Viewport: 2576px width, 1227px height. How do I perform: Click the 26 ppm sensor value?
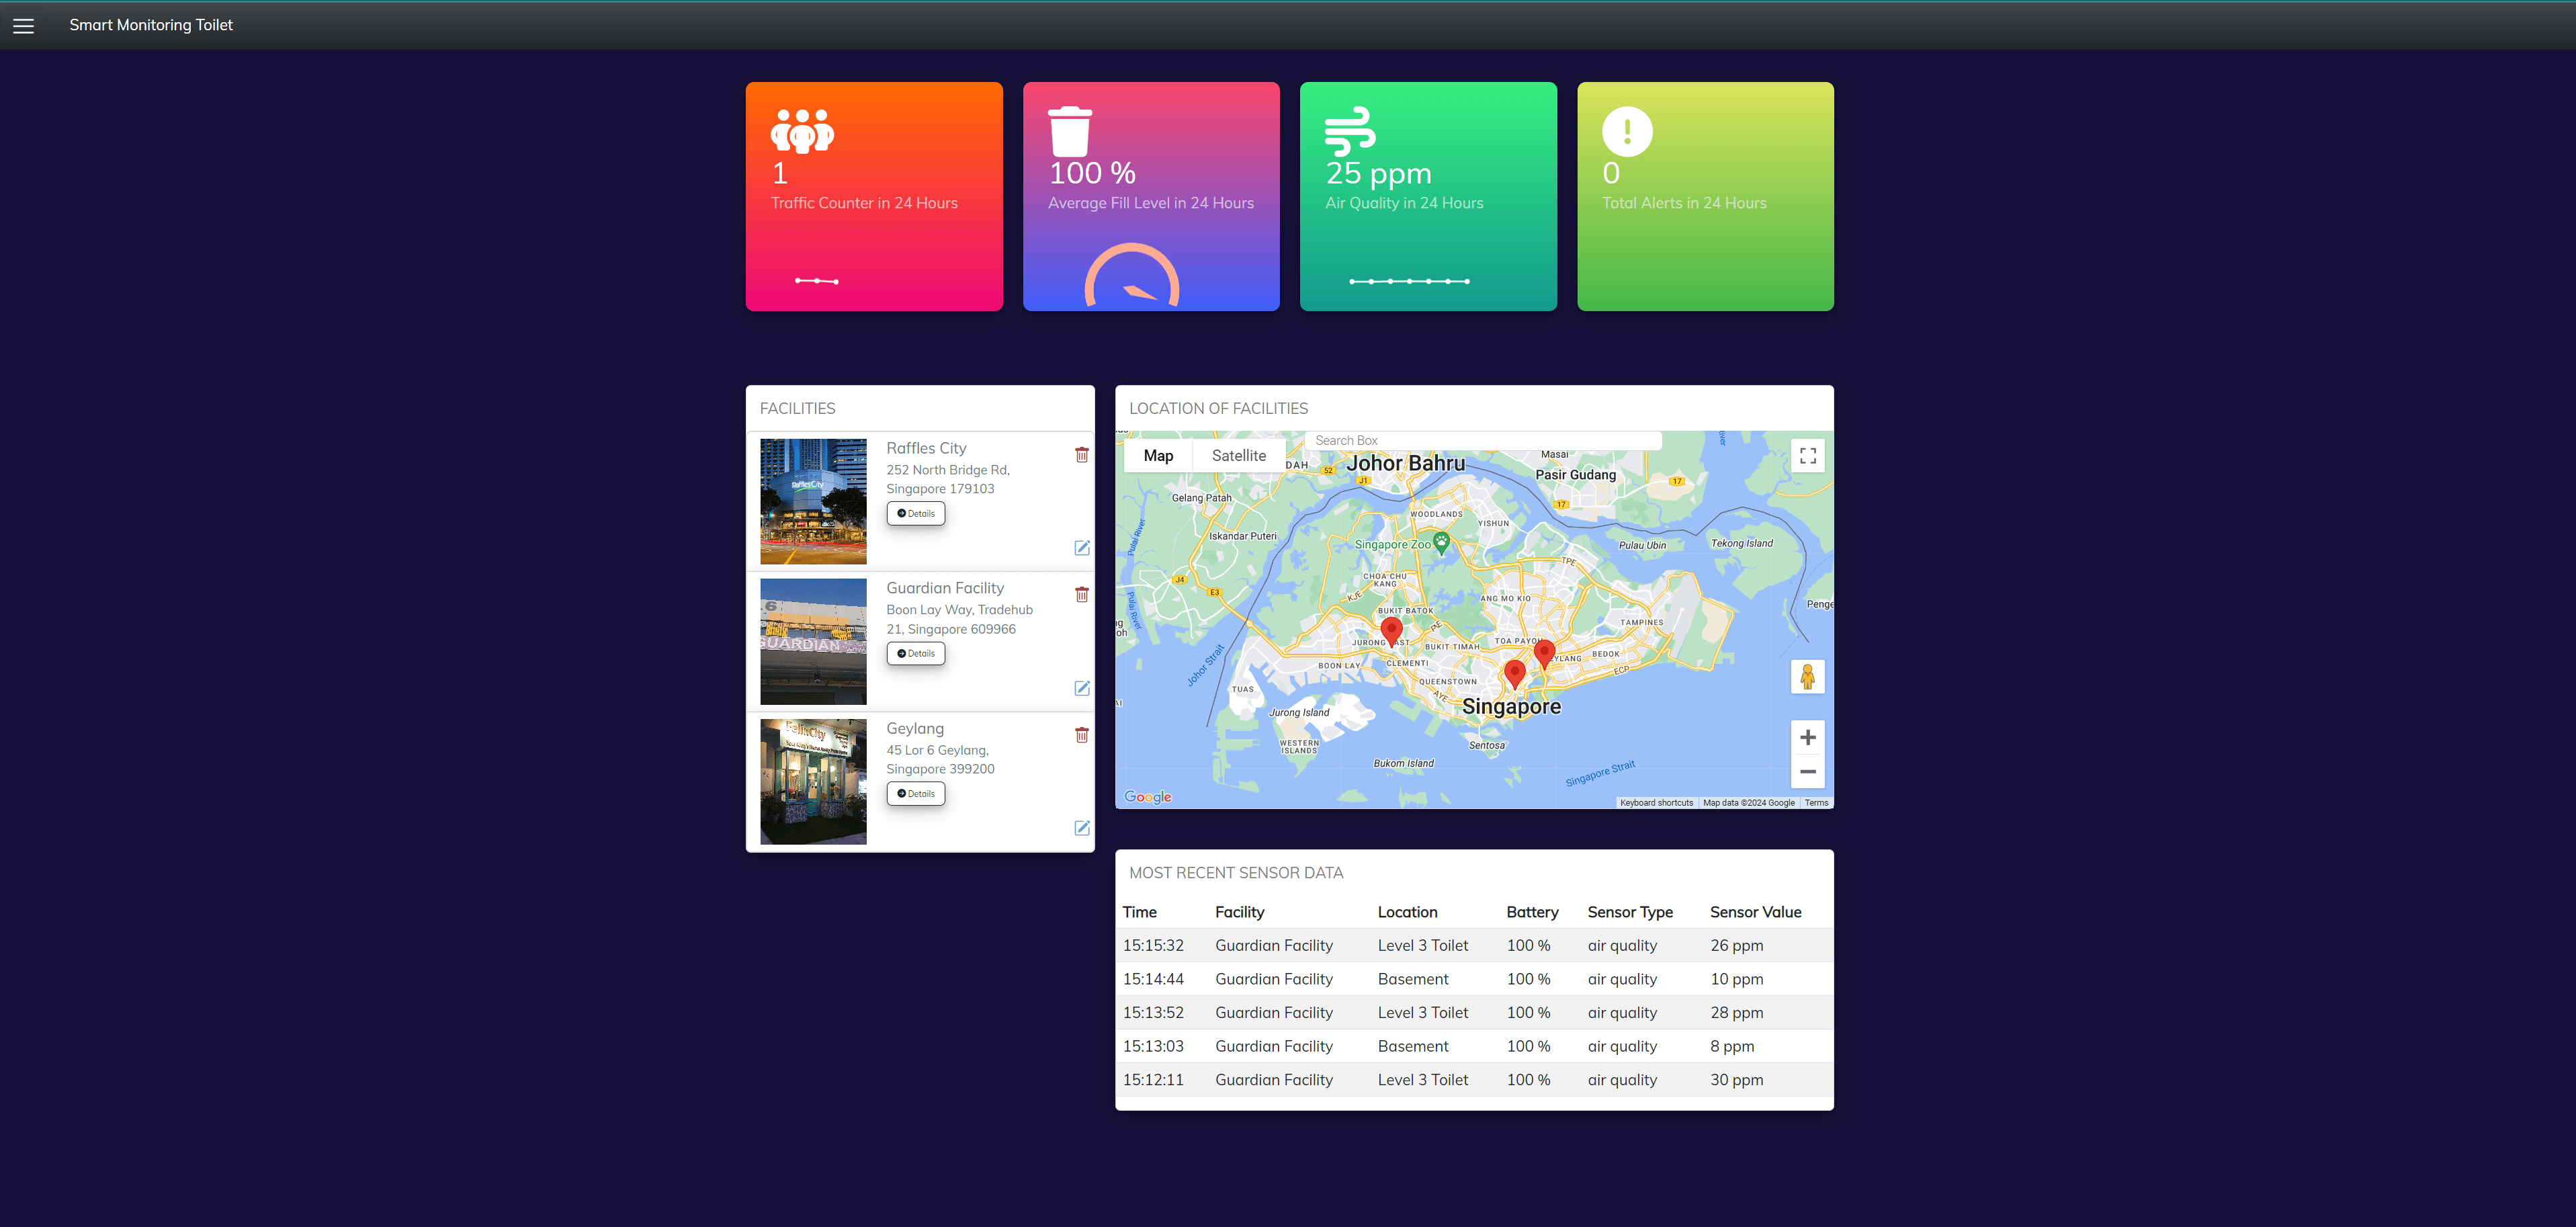(x=1736, y=946)
